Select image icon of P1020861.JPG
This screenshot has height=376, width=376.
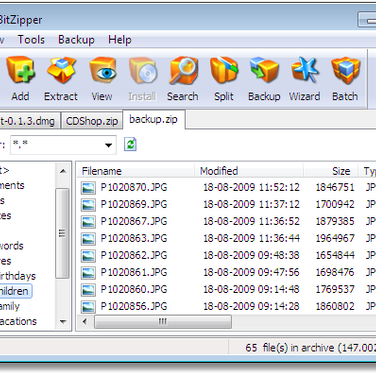88,273
